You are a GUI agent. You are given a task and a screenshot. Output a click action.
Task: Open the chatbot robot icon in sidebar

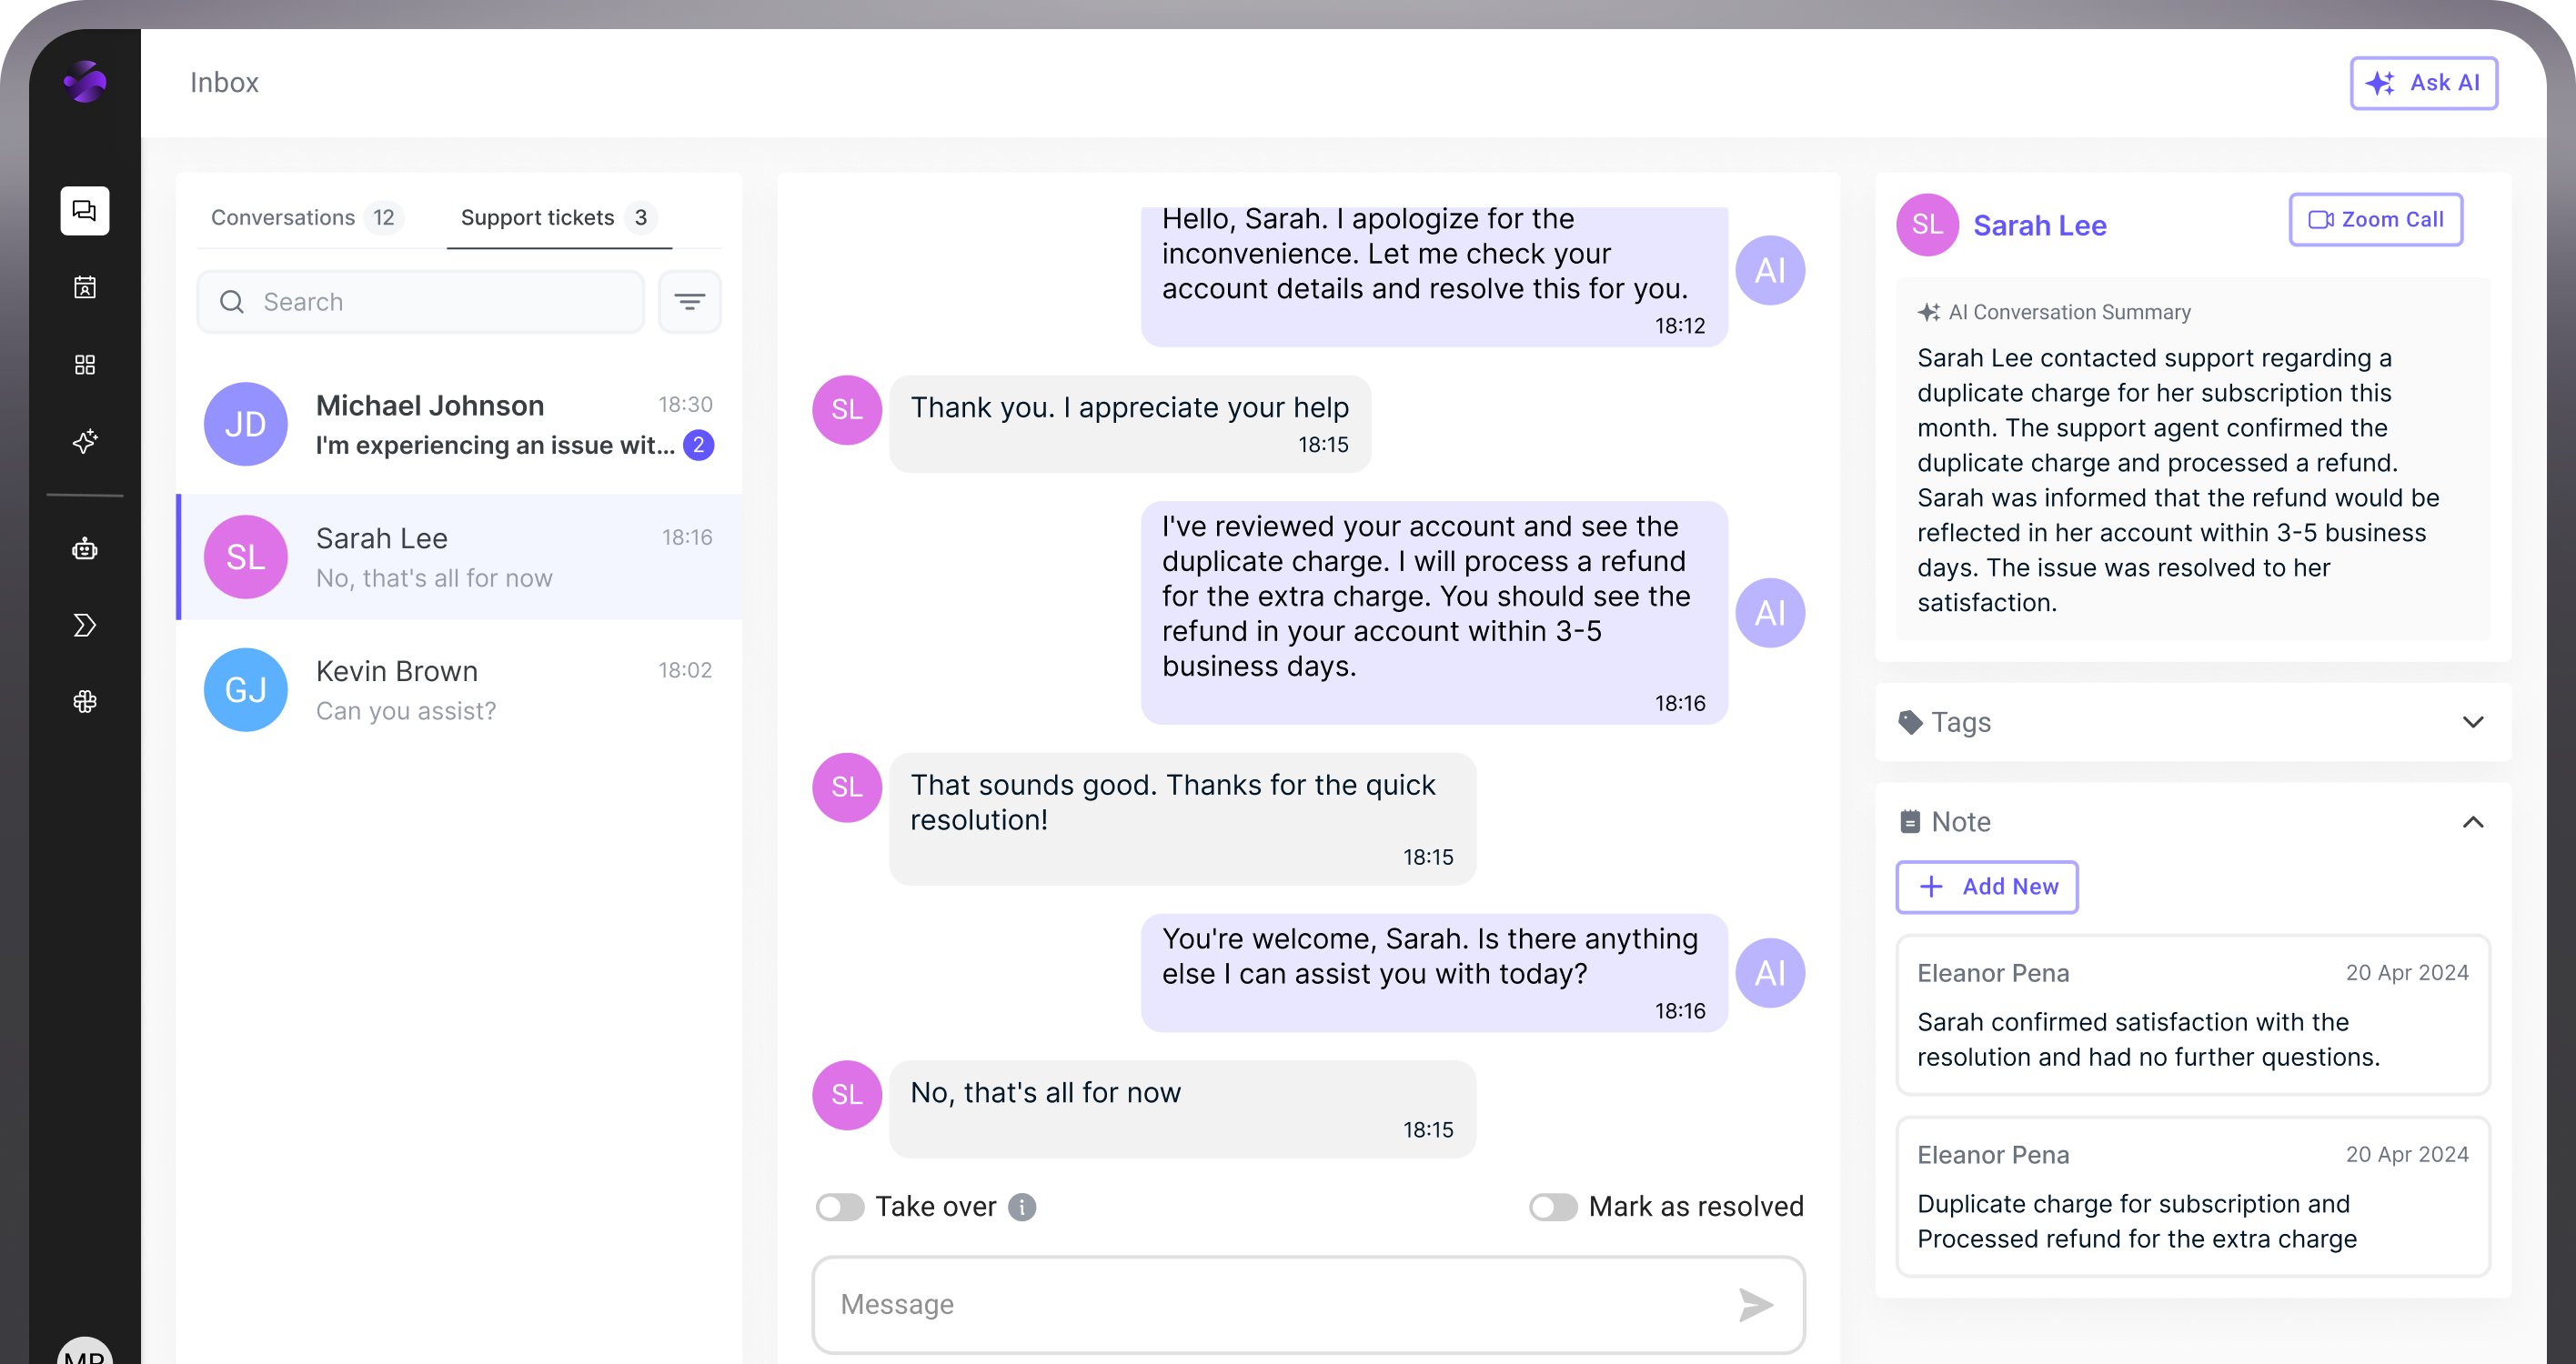[x=84, y=549]
